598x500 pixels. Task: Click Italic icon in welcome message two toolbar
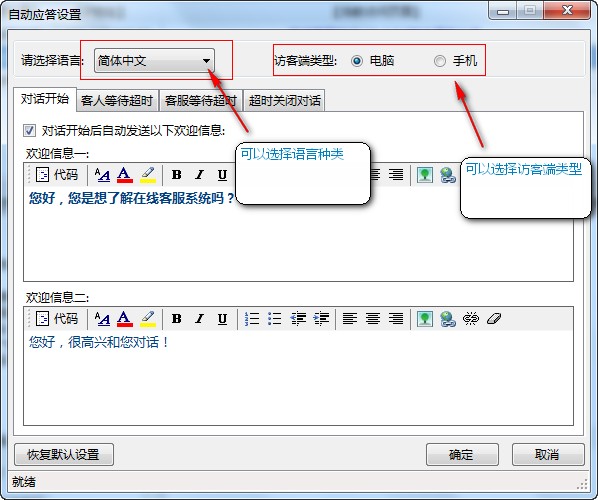[x=199, y=318]
